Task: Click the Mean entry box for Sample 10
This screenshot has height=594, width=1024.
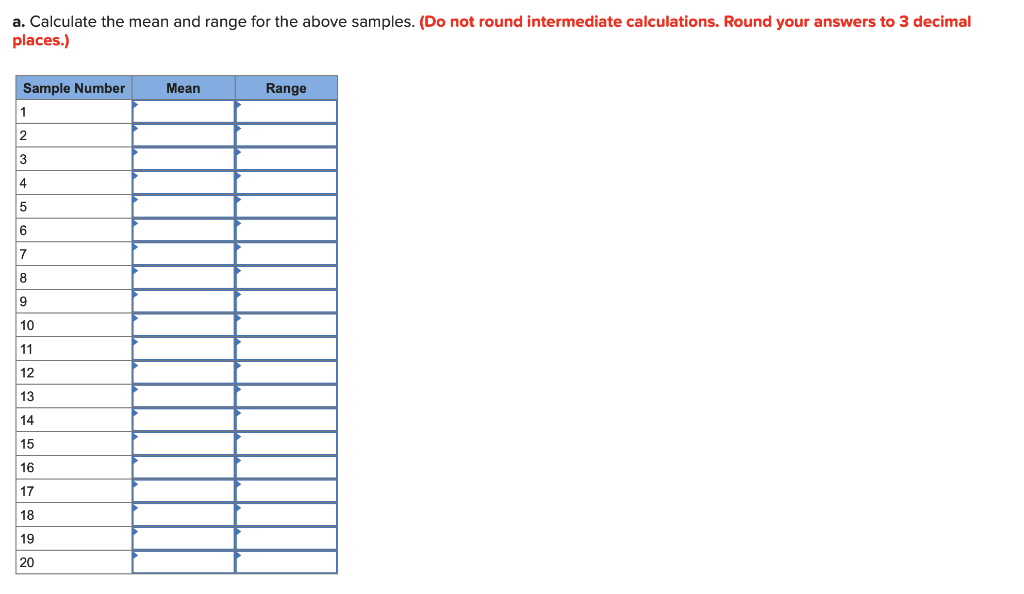Action: (183, 325)
